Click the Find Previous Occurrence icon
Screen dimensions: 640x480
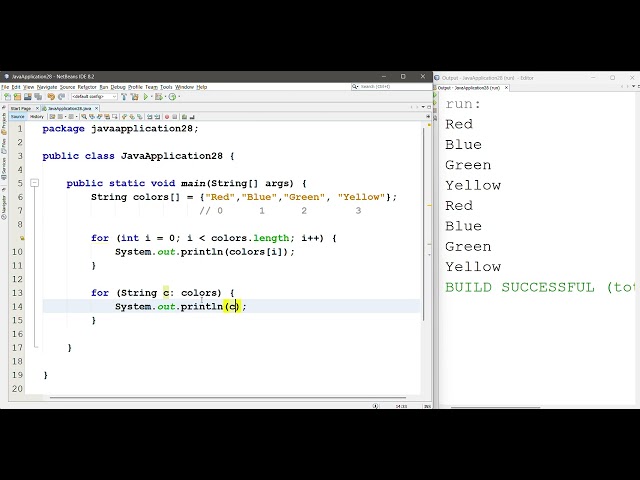point(92,117)
